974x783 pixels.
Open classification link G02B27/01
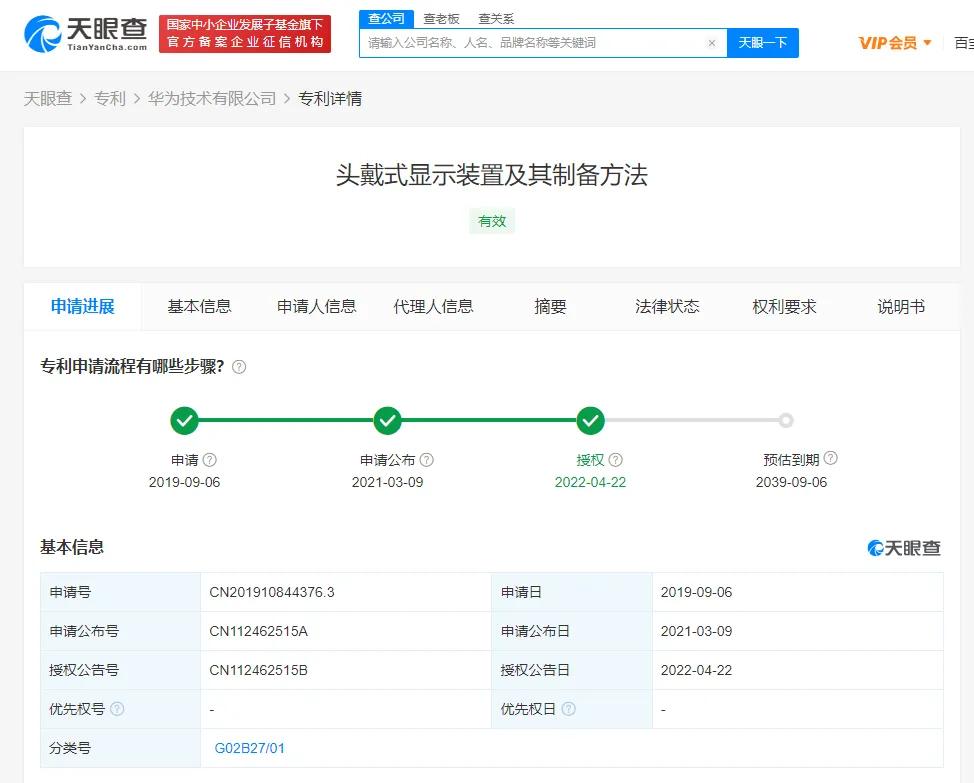click(x=250, y=748)
